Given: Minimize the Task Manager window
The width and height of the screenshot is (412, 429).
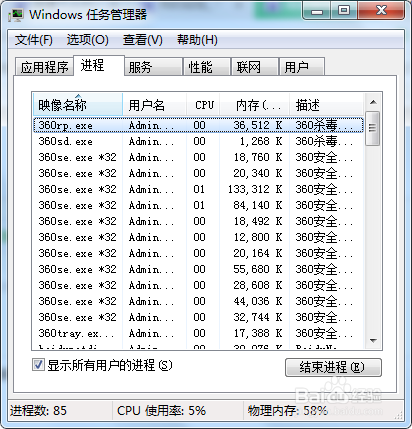Looking at the screenshot, I should click(x=317, y=11).
